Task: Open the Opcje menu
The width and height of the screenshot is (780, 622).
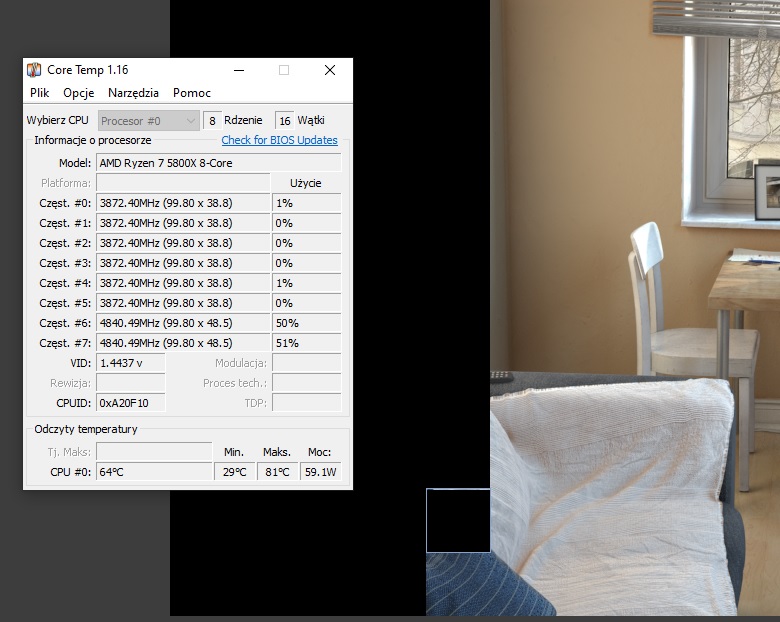Action: coord(79,93)
